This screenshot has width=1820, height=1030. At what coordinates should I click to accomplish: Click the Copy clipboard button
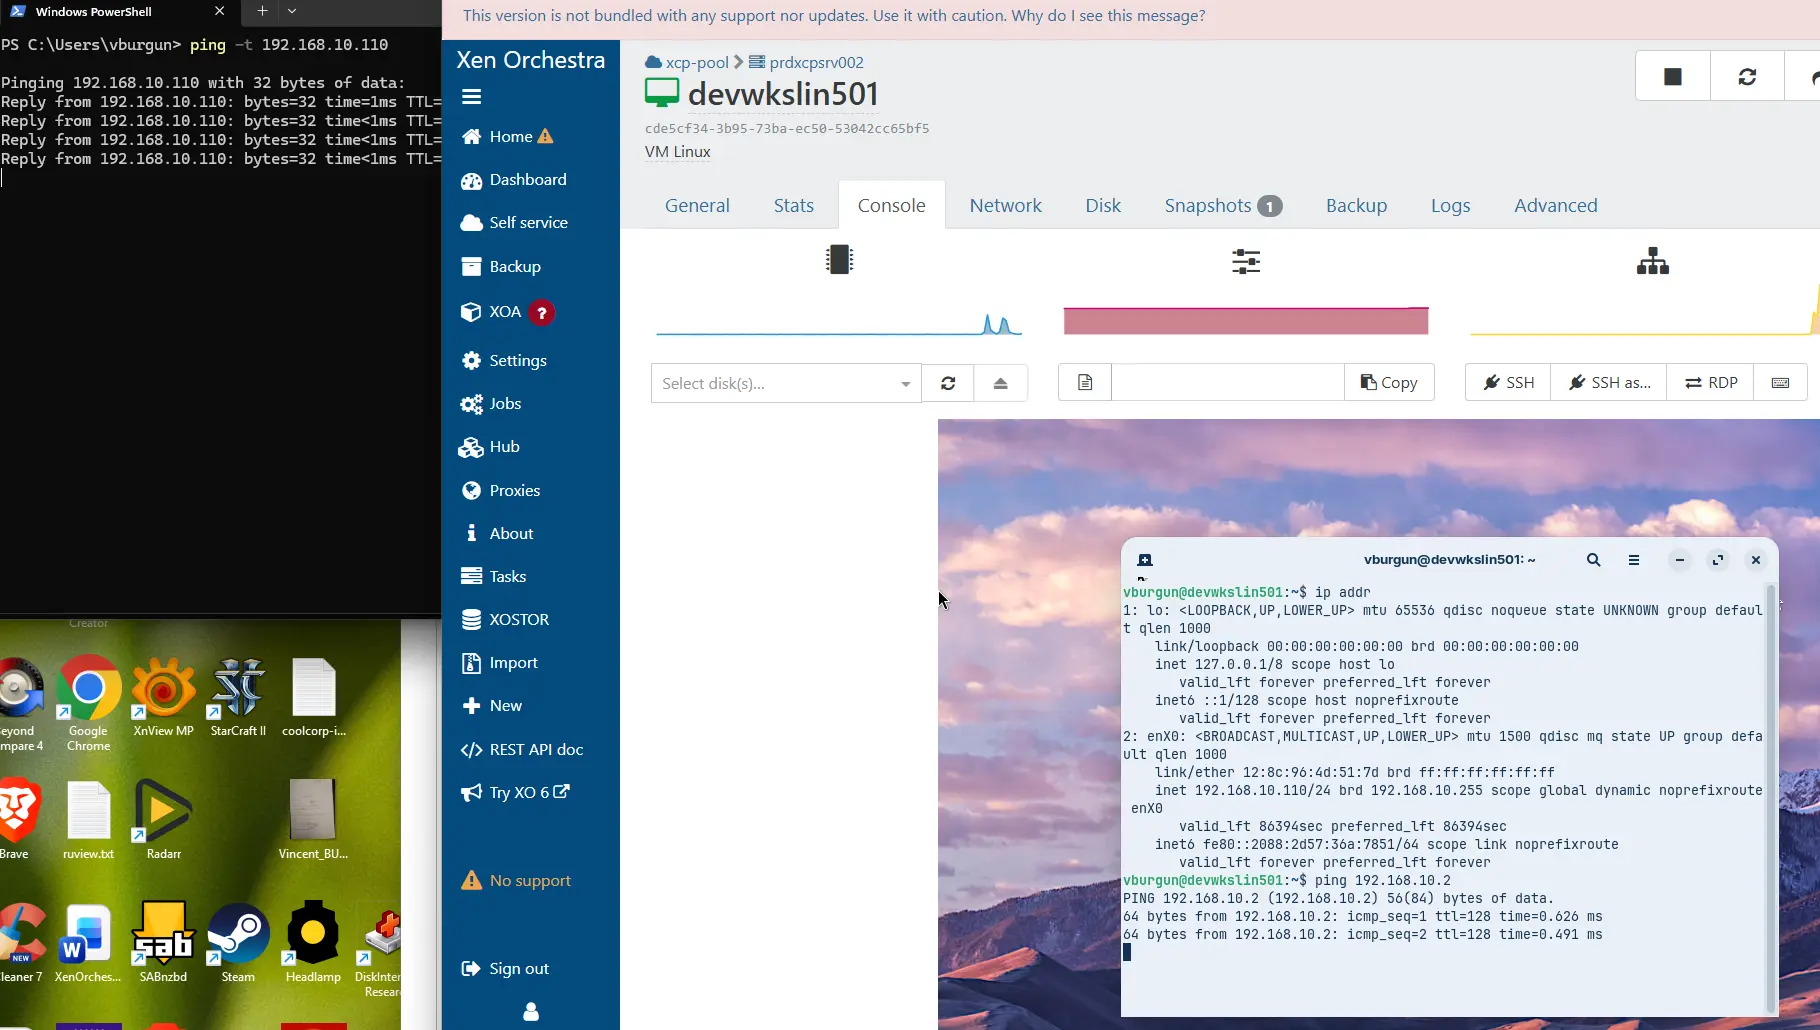(x=1389, y=383)
